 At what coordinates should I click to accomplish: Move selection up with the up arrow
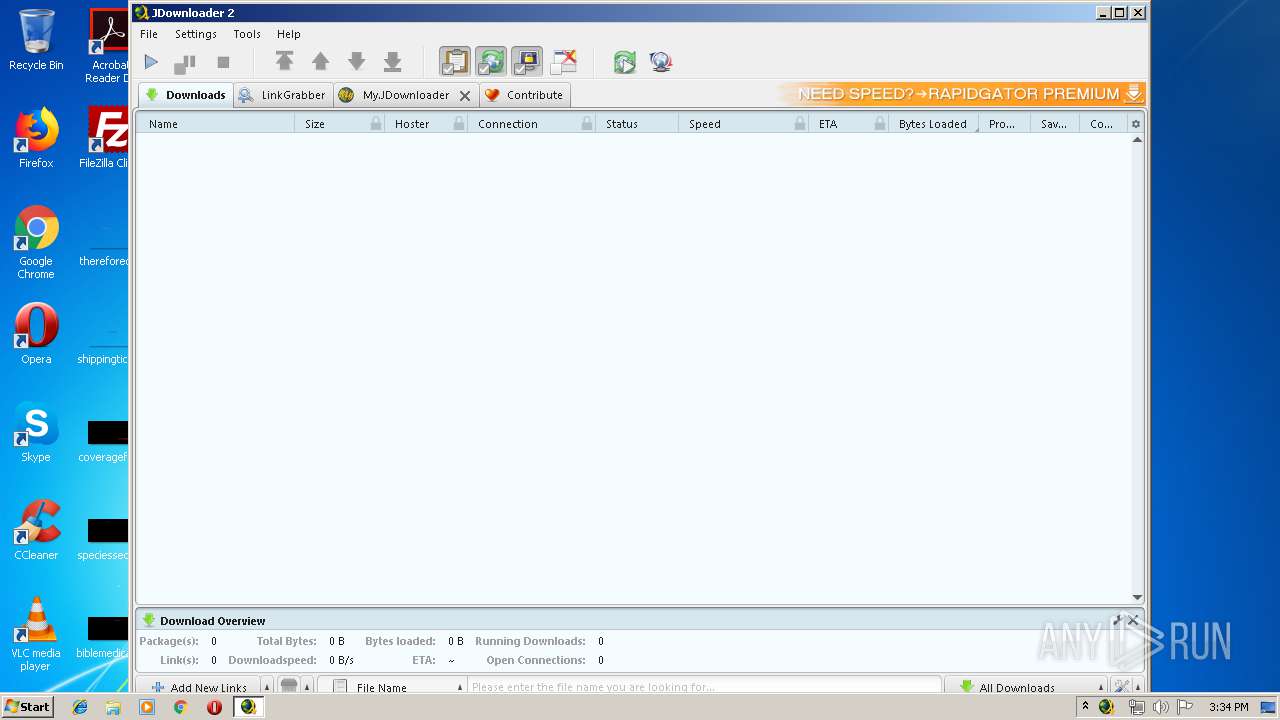pos(320,62)
